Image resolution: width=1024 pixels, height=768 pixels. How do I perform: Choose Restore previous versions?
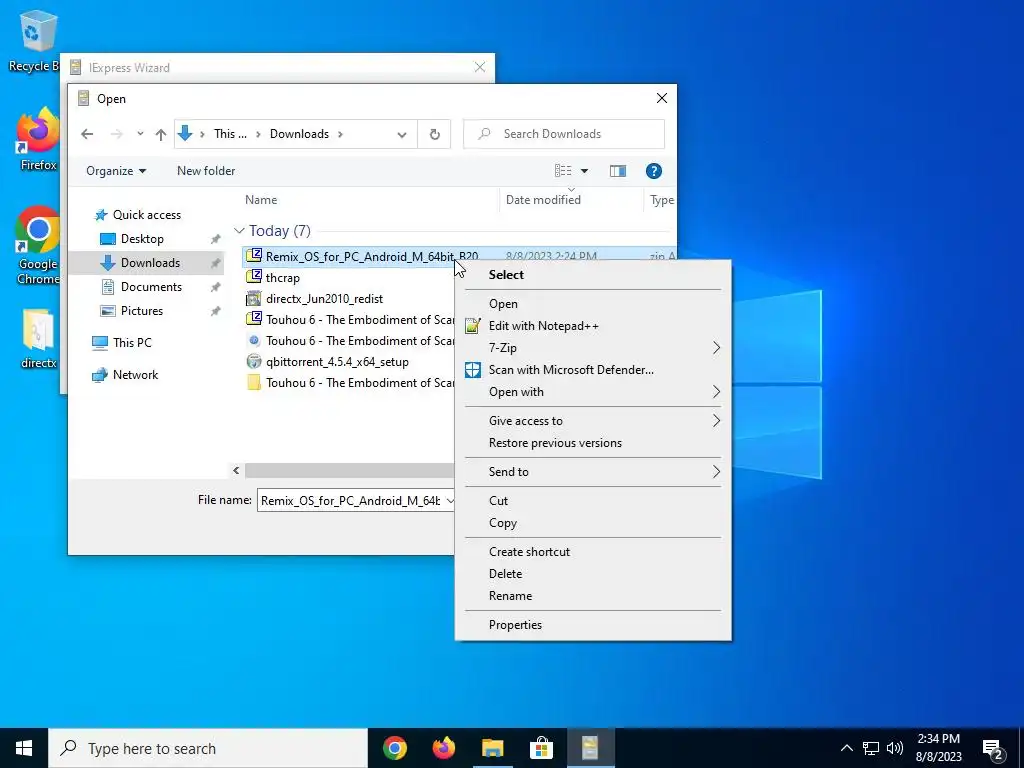(593, 443)
